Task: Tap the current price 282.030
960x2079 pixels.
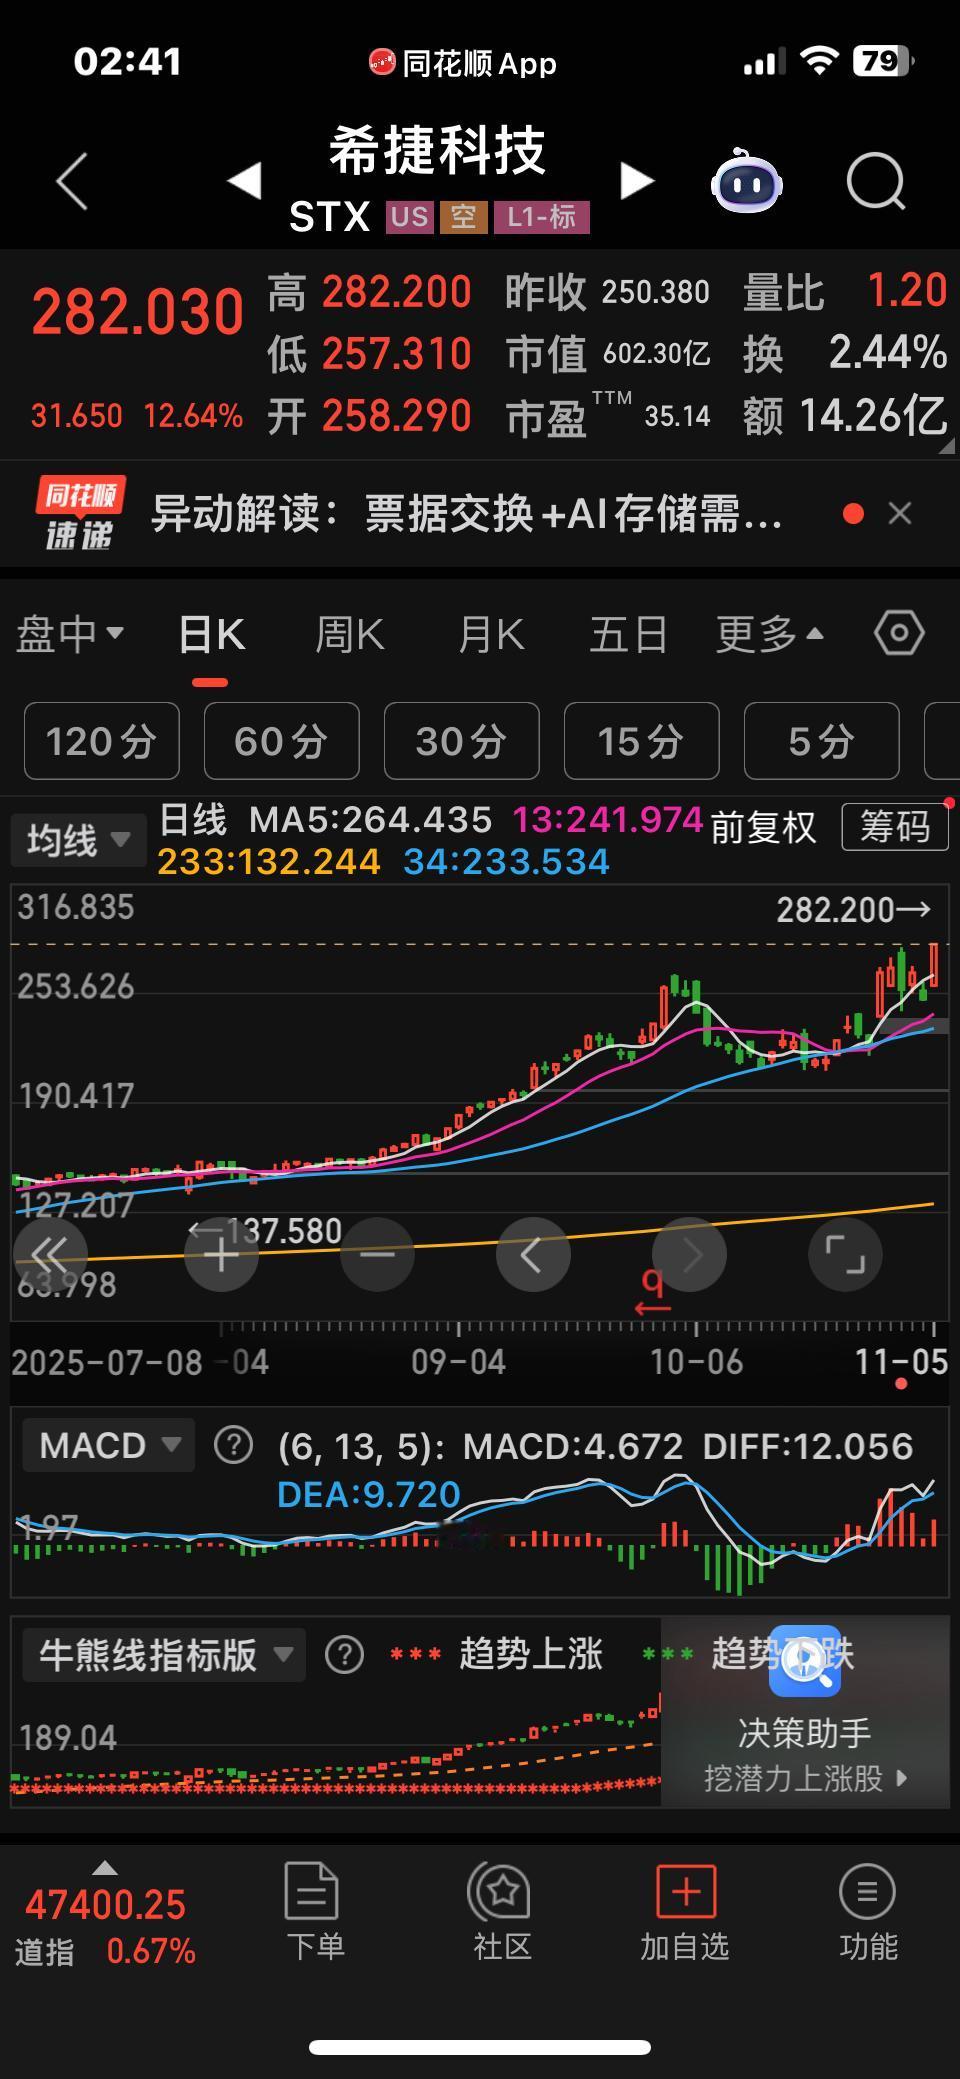Action: (137, 312)
